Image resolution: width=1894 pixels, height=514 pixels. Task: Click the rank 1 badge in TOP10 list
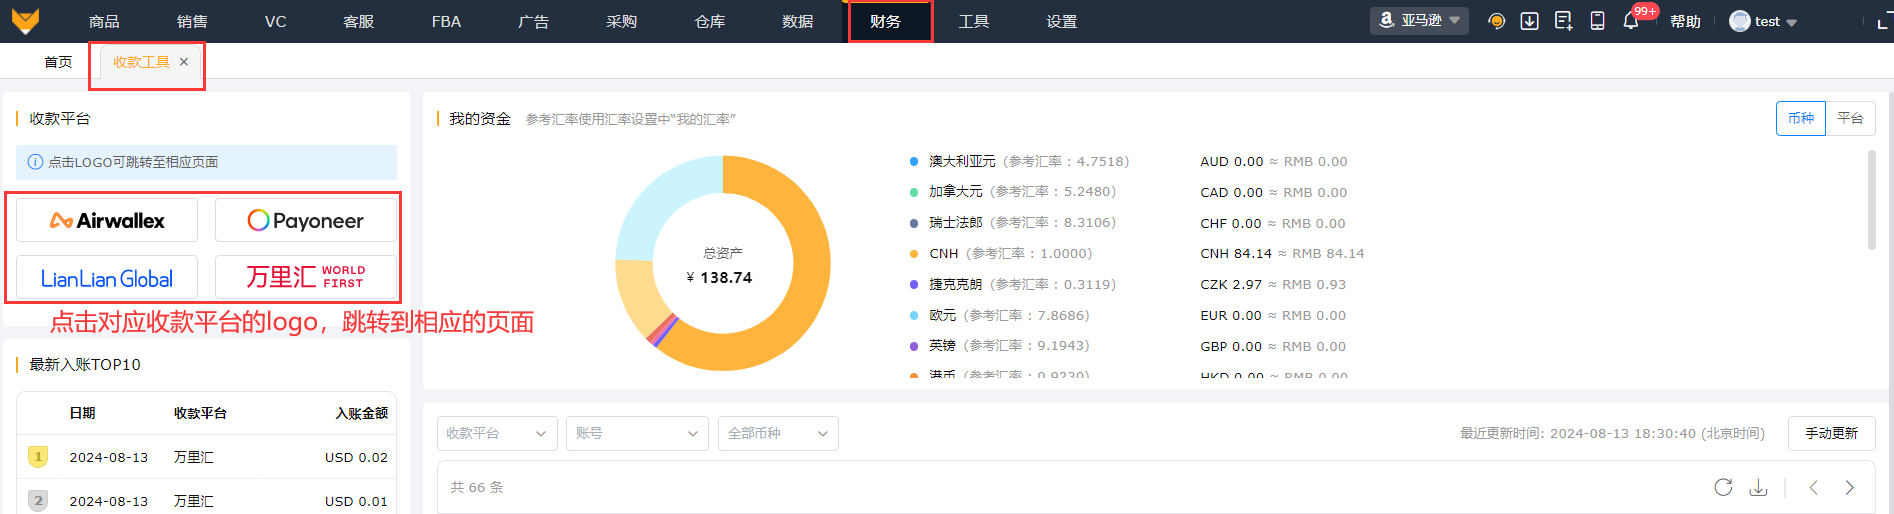point(38,457)
